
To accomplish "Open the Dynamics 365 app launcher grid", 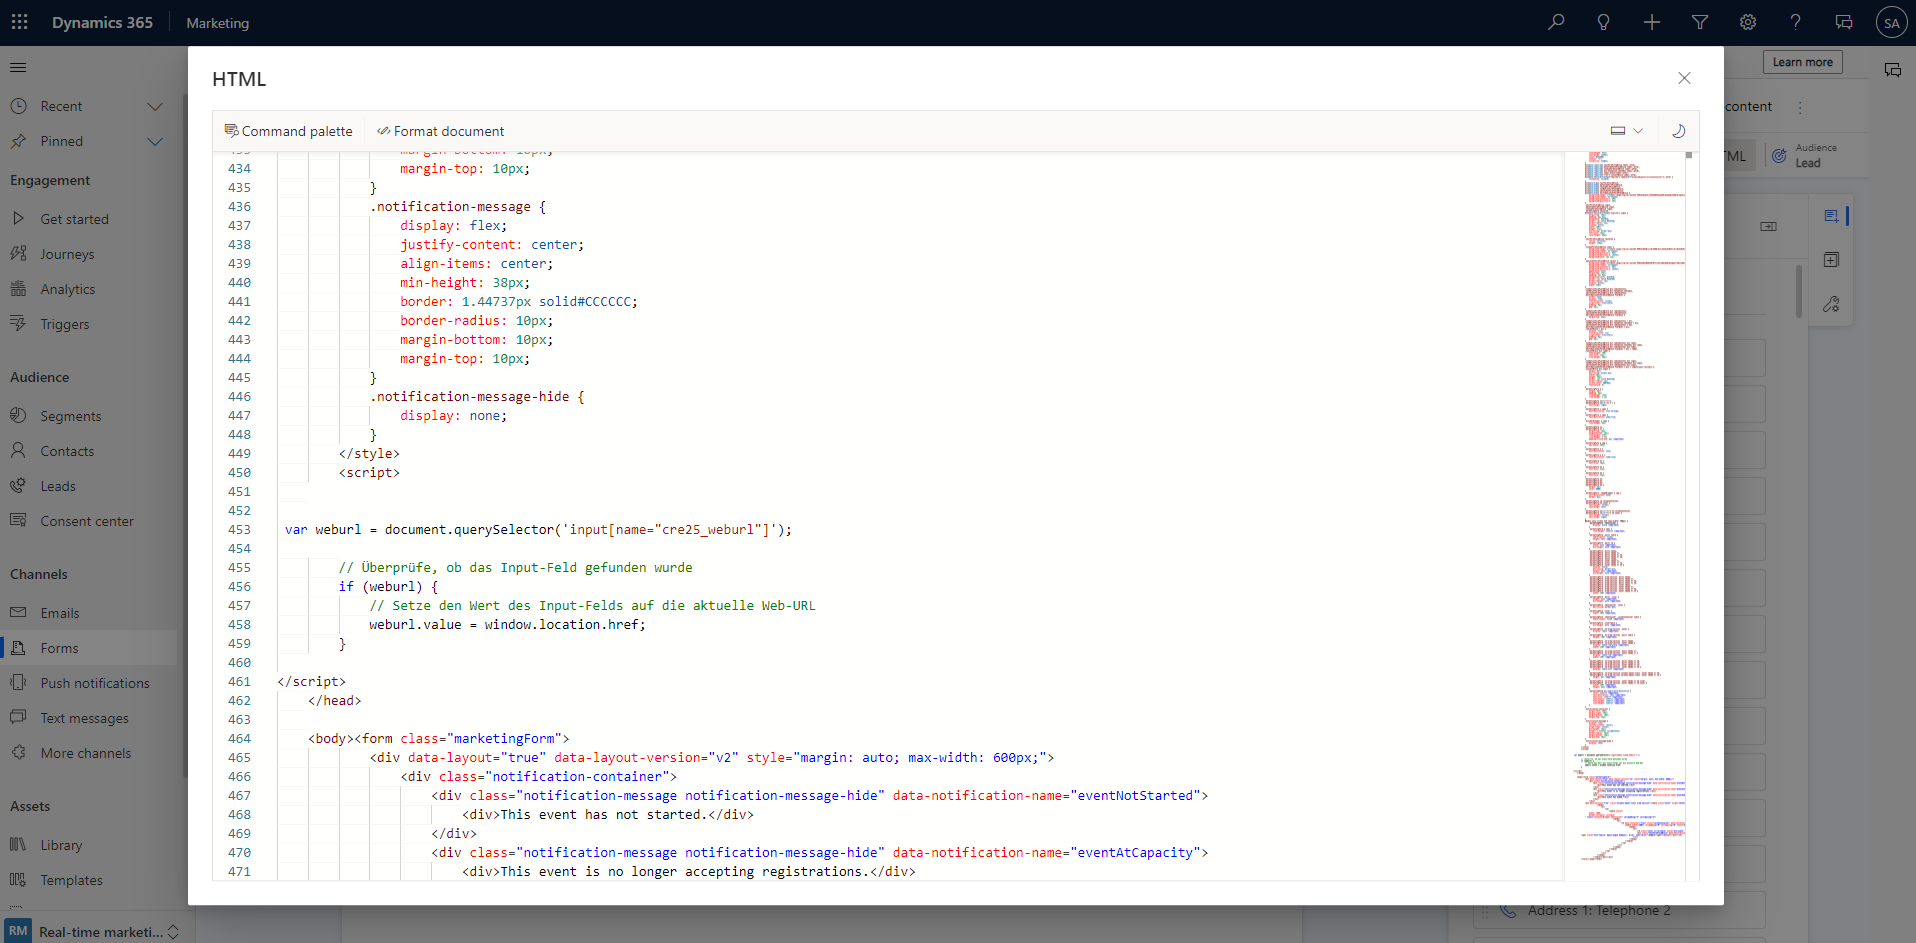I will [x=20, y=22].
